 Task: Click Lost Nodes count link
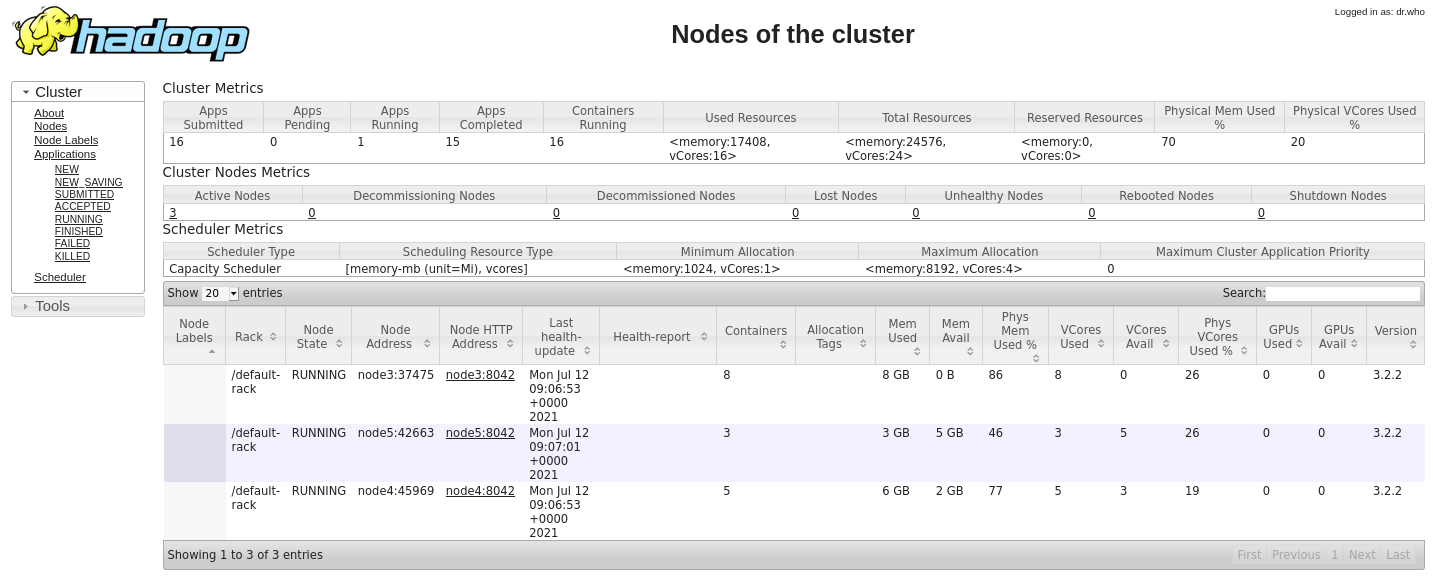(x=795, y=213)
